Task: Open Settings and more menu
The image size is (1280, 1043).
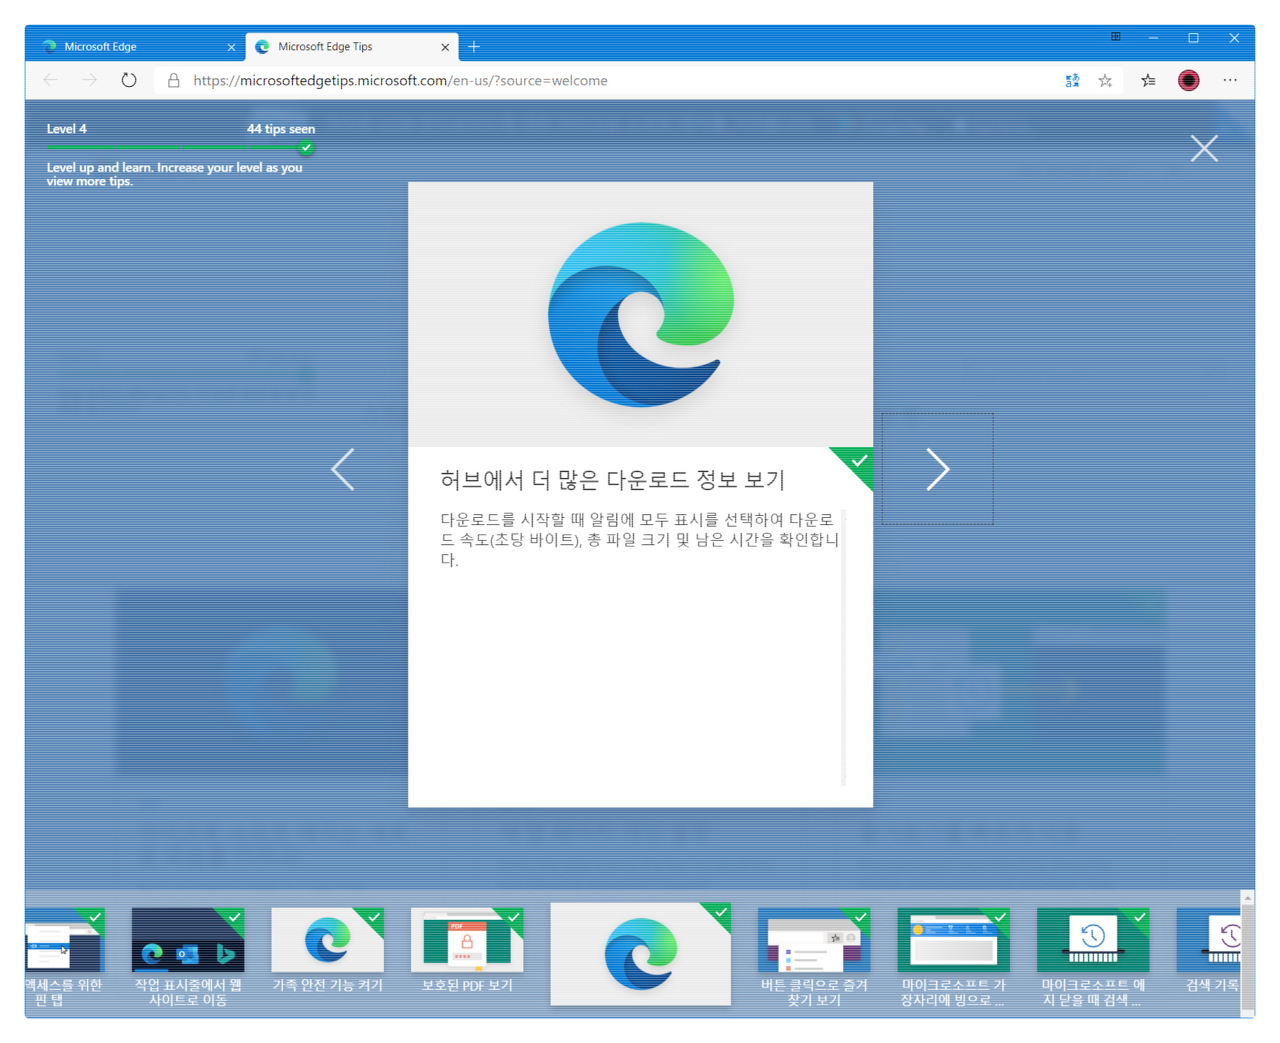Action: [x=1230, y=80]
